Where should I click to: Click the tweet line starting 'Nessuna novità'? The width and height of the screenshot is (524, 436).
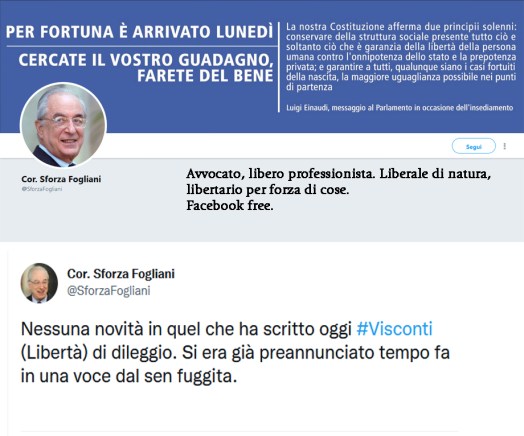tap(227, 329)
